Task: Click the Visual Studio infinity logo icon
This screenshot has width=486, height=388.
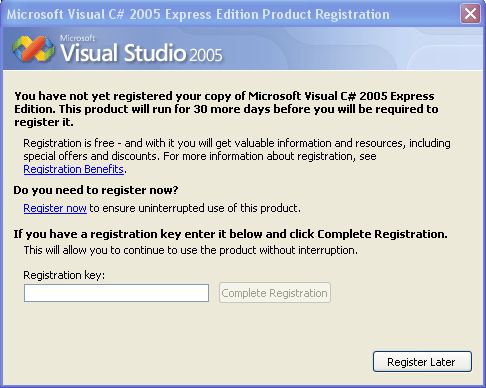Action: (33, 49)
